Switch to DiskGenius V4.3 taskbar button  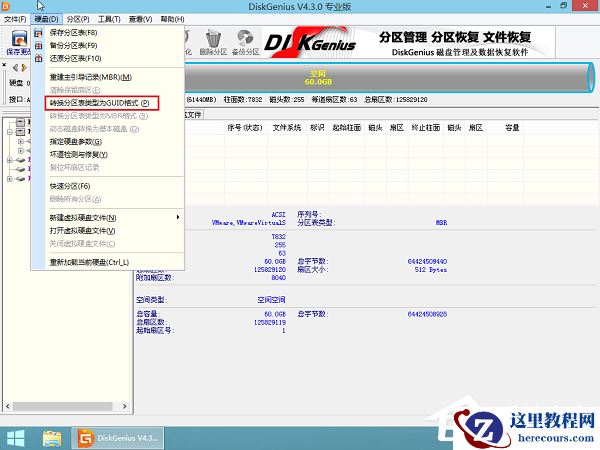[118, 438]
